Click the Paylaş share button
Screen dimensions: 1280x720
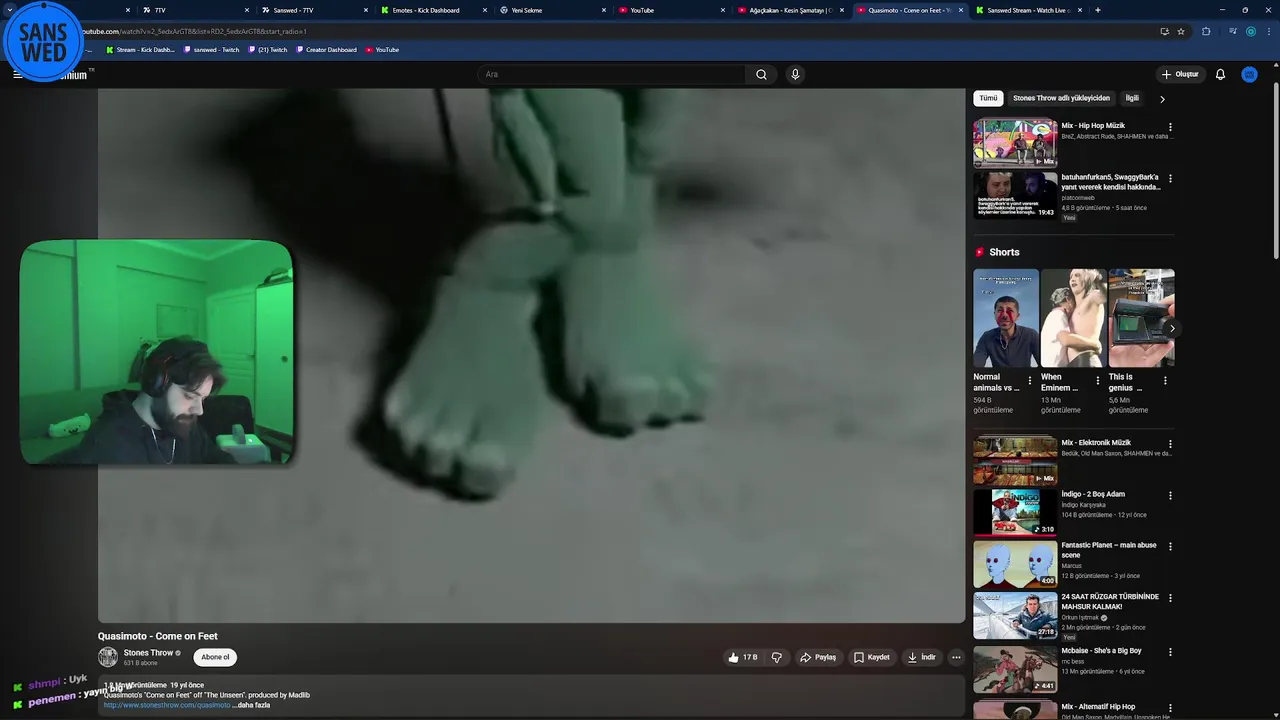tap(818, 657)
